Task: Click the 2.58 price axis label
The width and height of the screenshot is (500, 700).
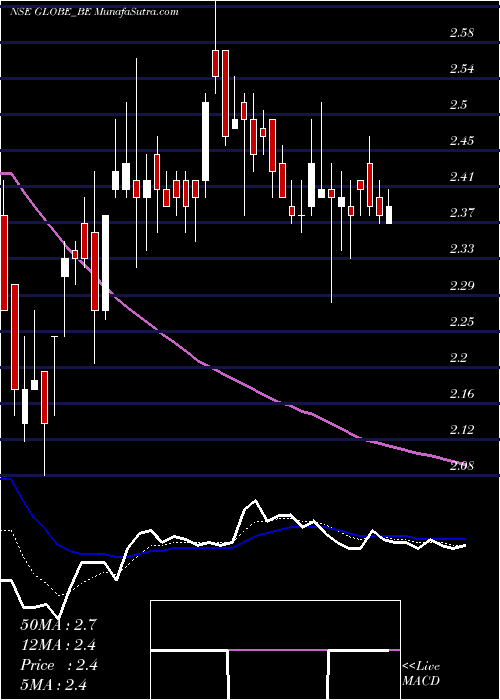Action: [x=462, y=33]
